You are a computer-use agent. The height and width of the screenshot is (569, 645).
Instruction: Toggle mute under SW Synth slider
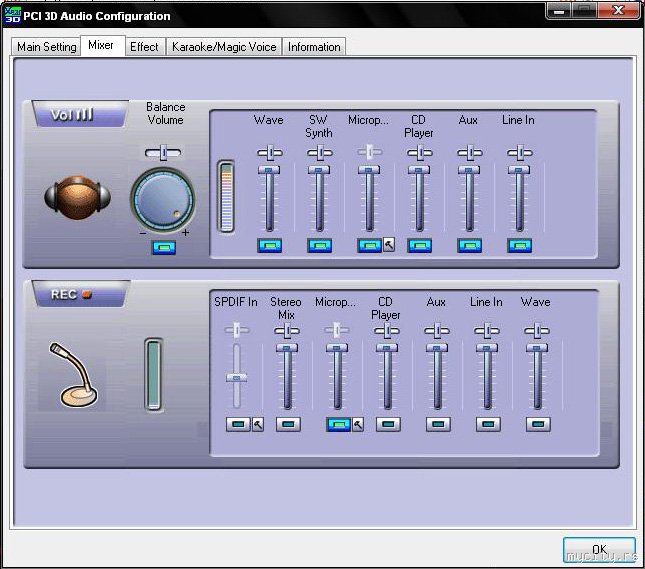(319, 245)
